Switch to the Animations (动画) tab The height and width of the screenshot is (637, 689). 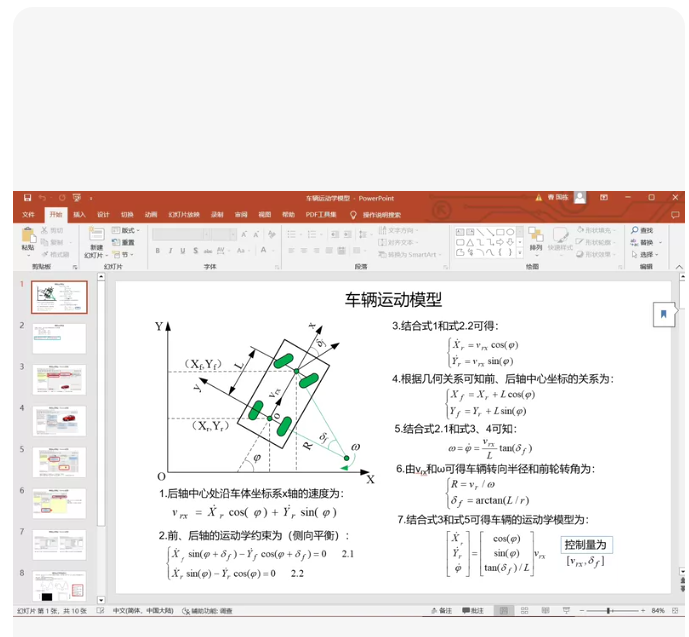point(151,214)
